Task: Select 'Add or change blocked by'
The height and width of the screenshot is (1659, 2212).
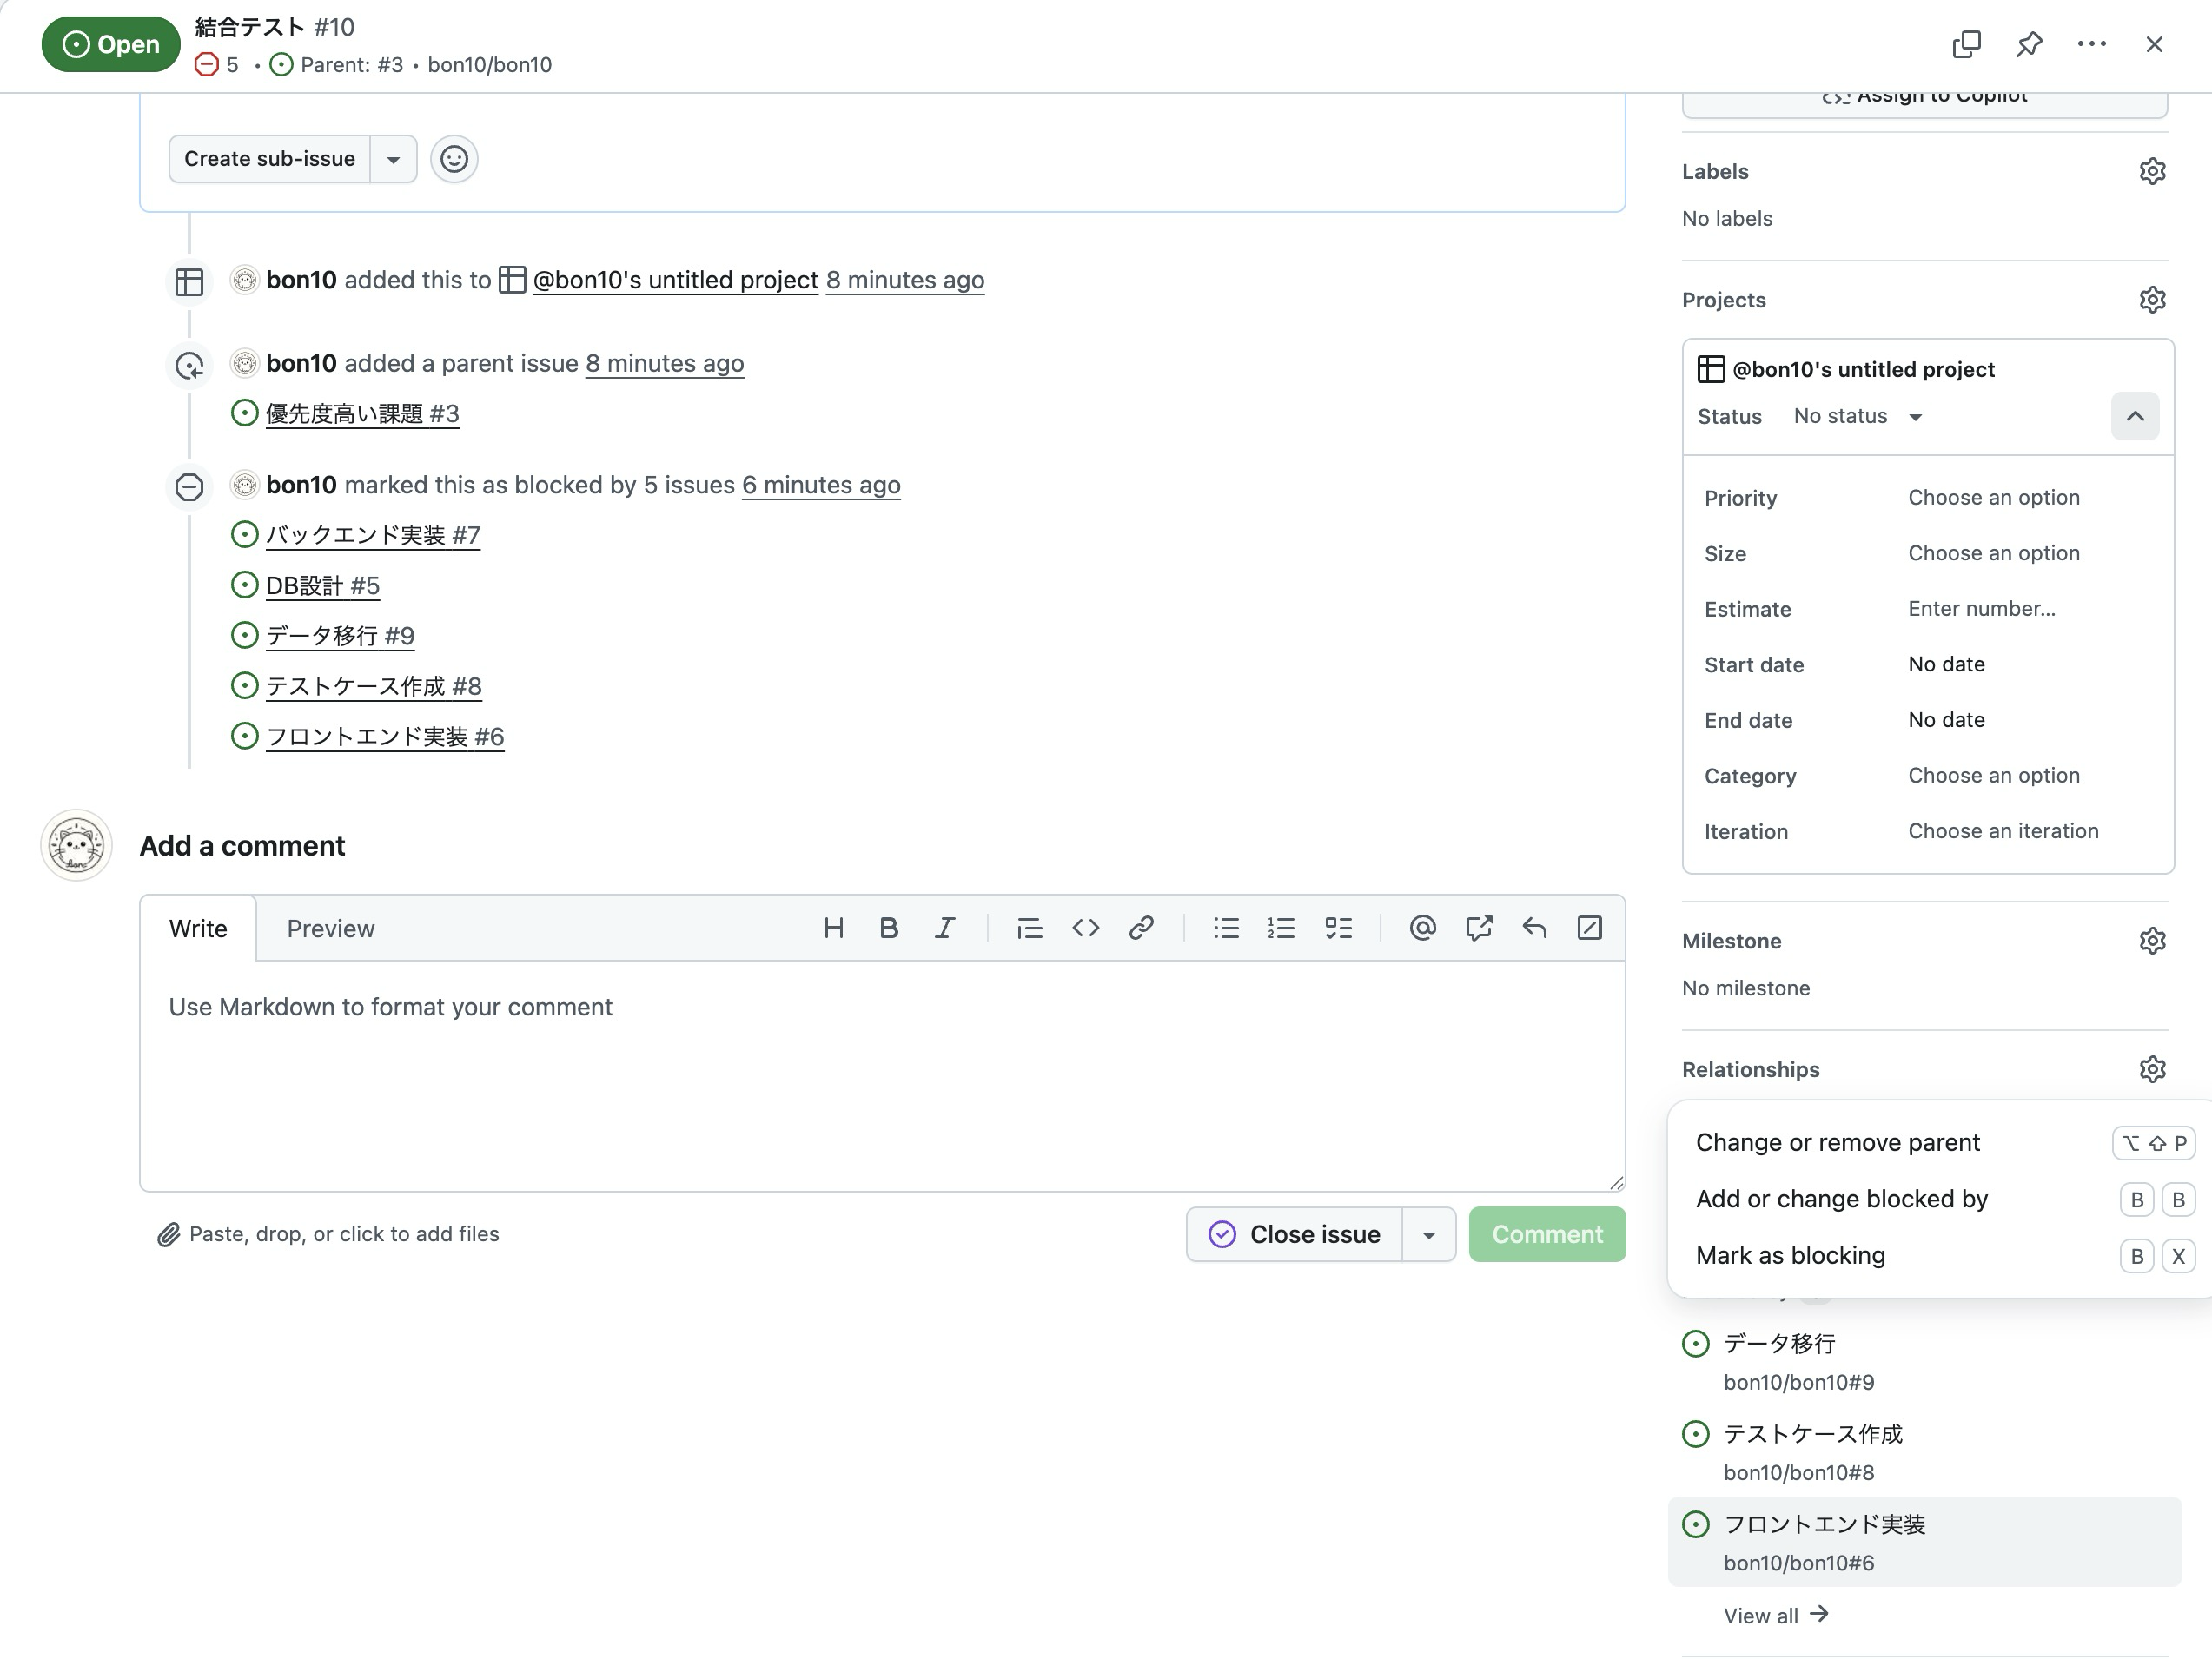Action: pos(1841,1198)
